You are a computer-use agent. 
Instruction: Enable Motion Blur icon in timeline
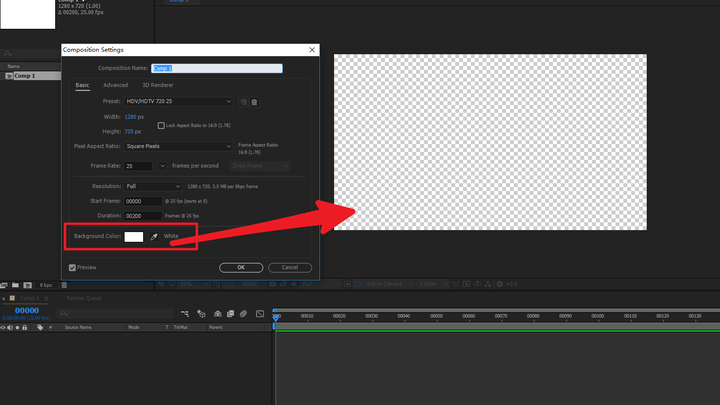[x=243, y=314]
